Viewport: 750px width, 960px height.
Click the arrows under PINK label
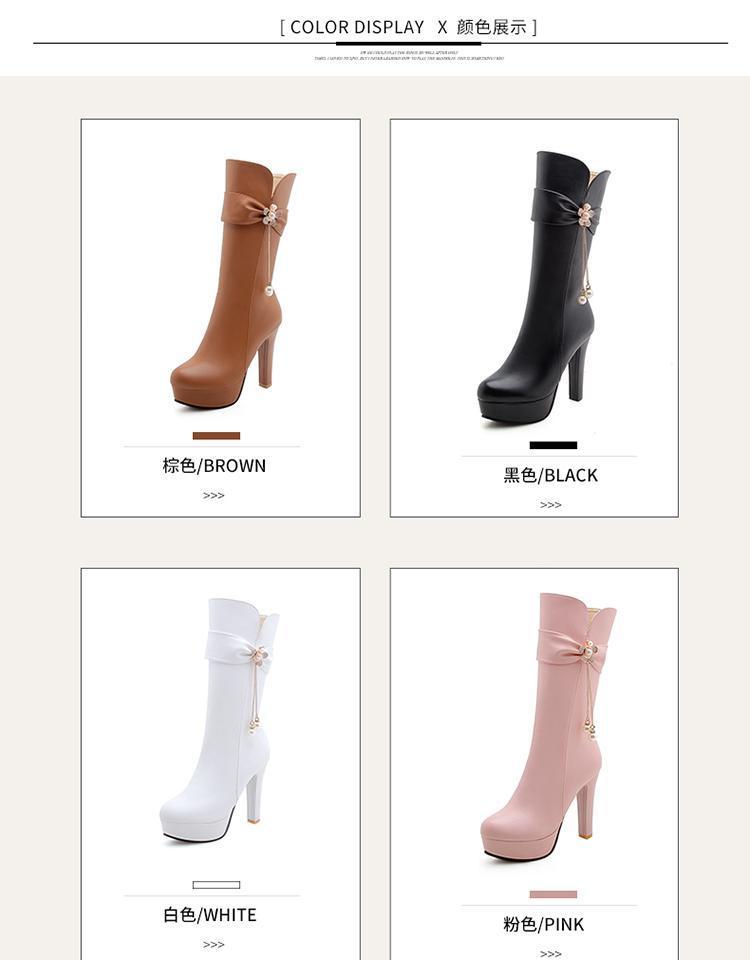click(550, 953)
